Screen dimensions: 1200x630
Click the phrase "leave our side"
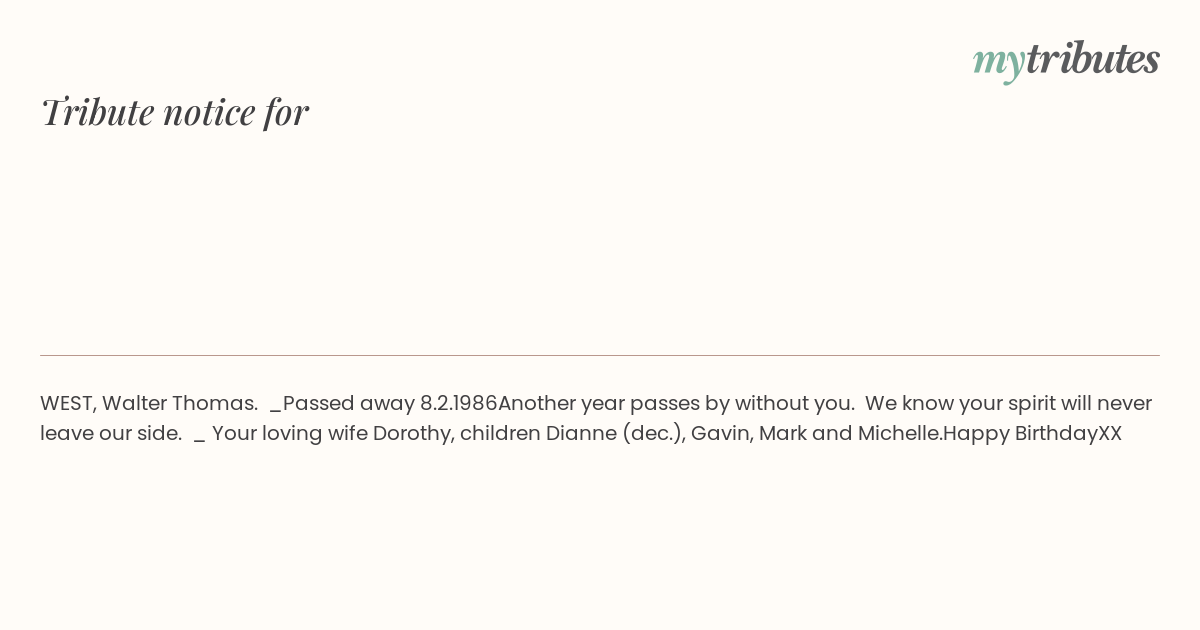(109, 433)
